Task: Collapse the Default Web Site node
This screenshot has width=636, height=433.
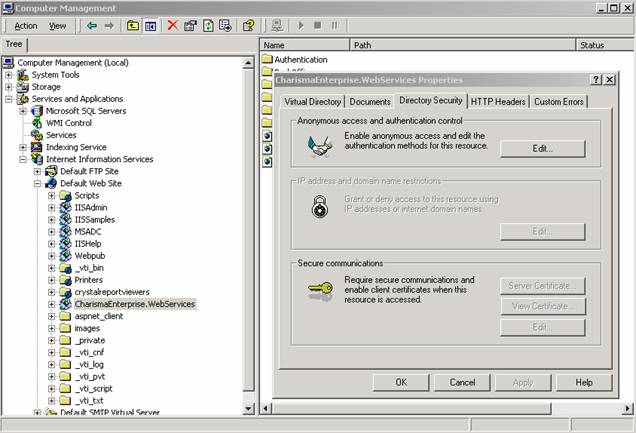Action: click(37, 184)
